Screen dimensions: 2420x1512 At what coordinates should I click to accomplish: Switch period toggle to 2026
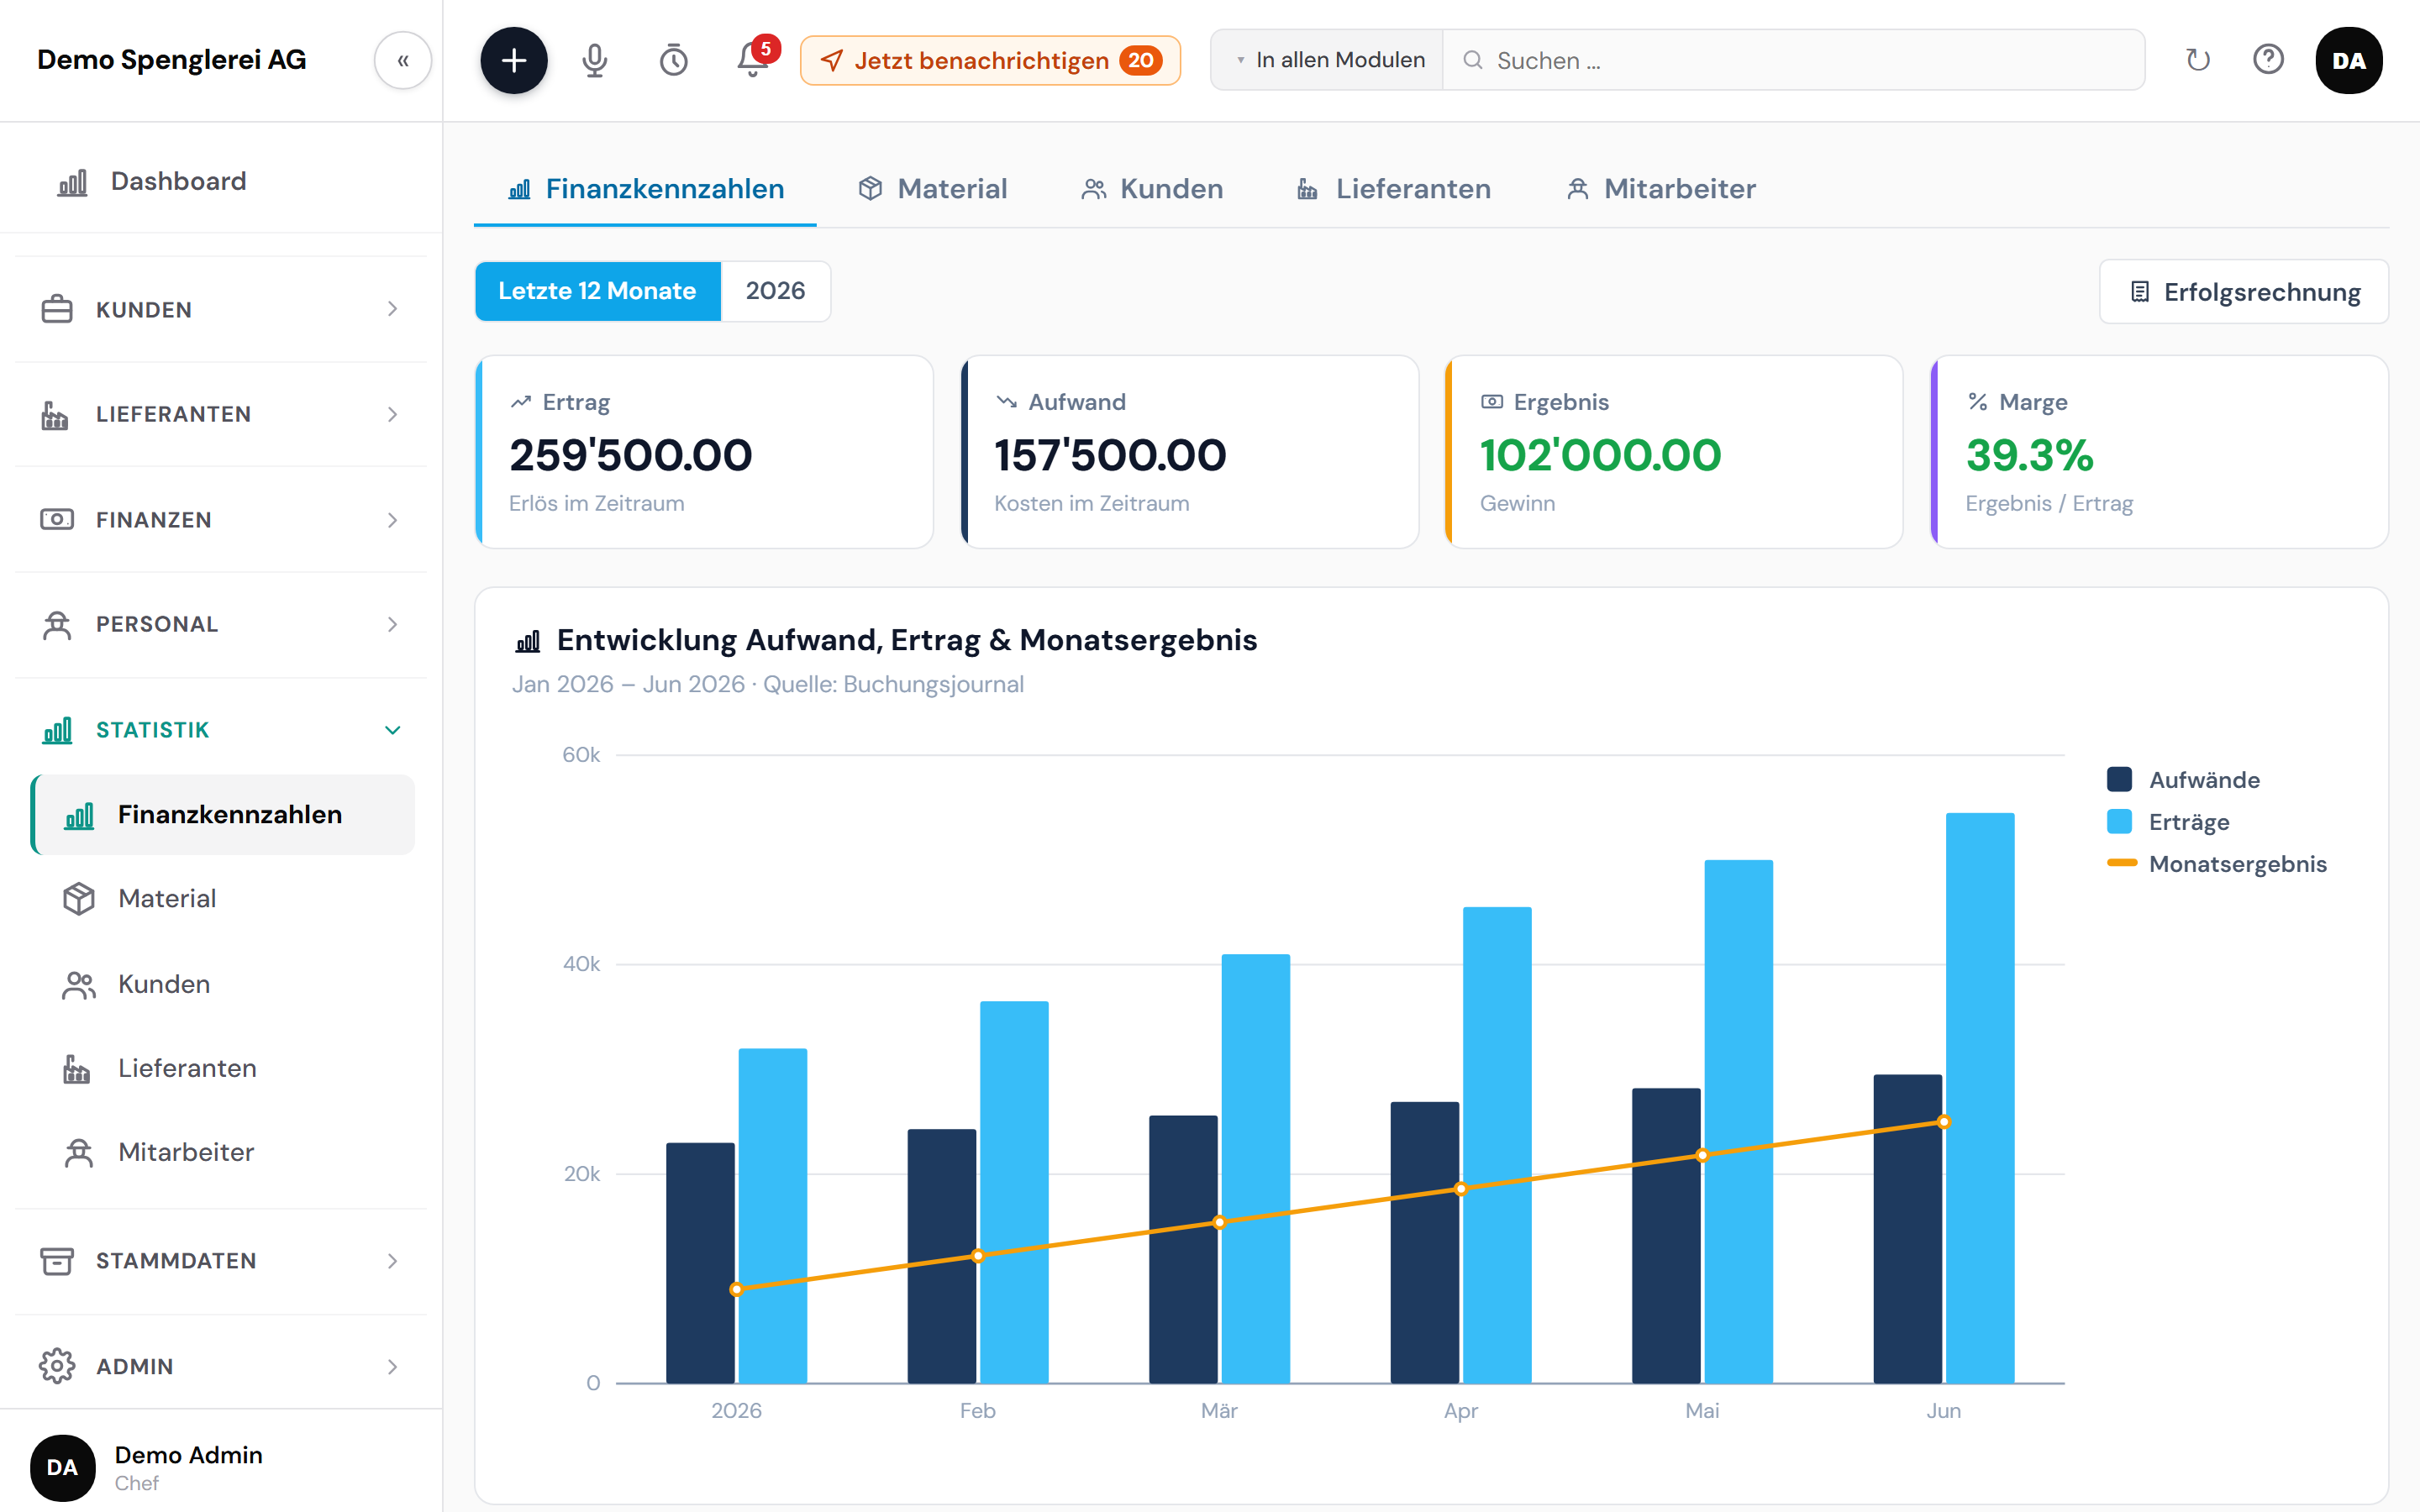point(775,291)
